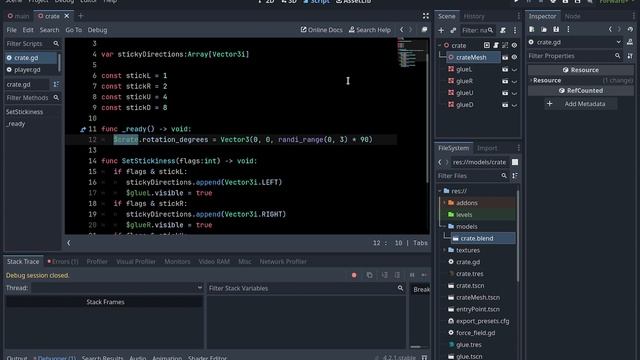Image resolution: width=640 pixels, height=360 pixels.
Task: Open Online Docs
Action: tap(321, 30)
